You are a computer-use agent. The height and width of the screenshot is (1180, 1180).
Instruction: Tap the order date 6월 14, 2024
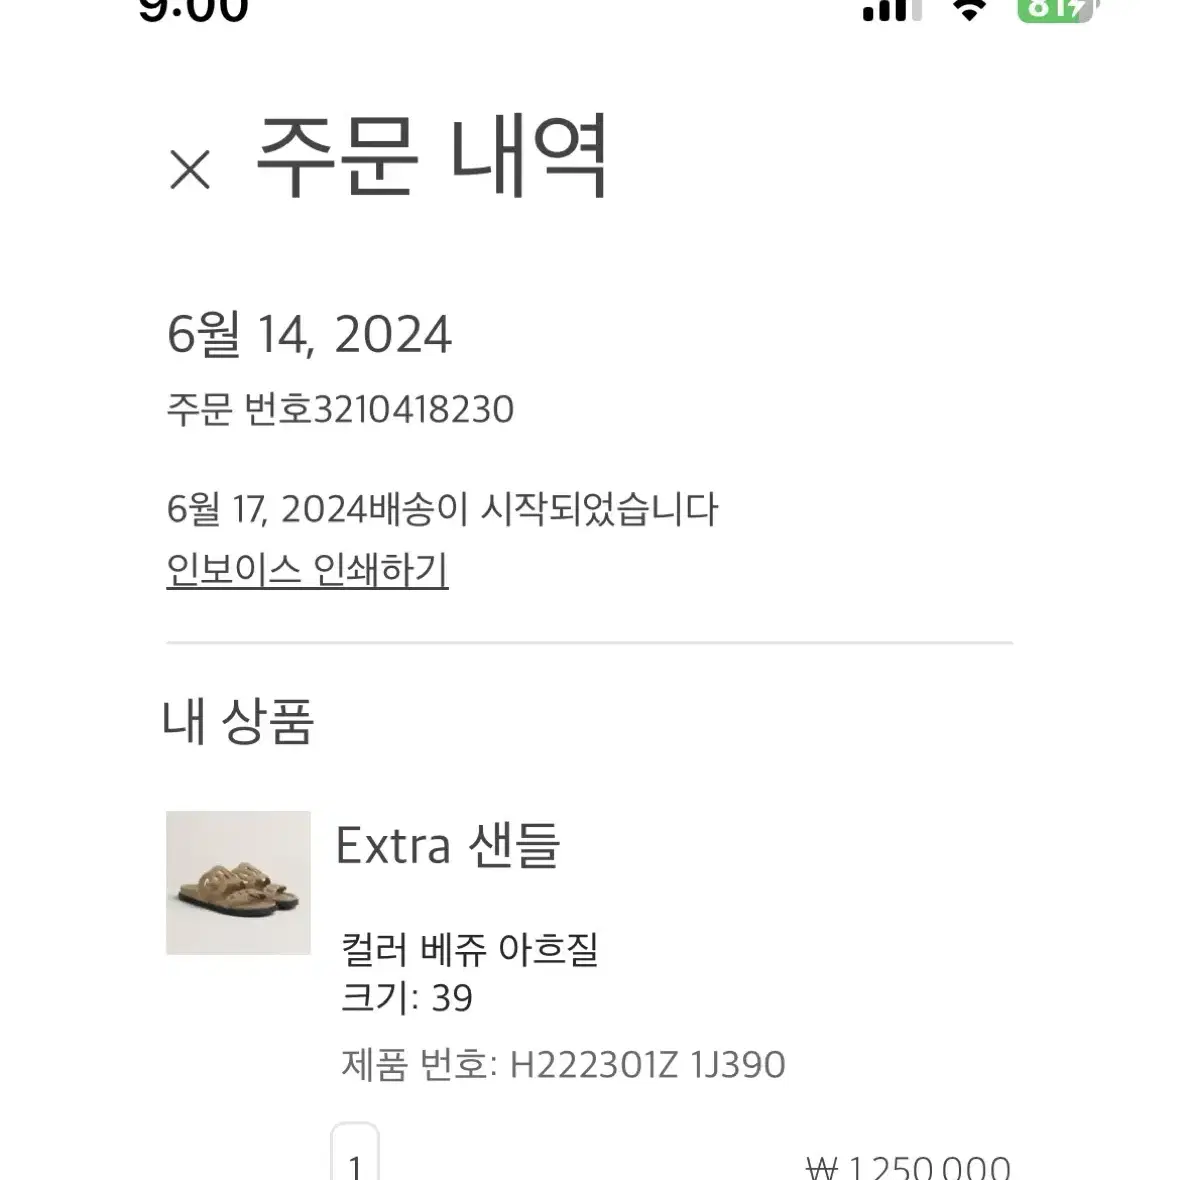[x=309, y=334]
